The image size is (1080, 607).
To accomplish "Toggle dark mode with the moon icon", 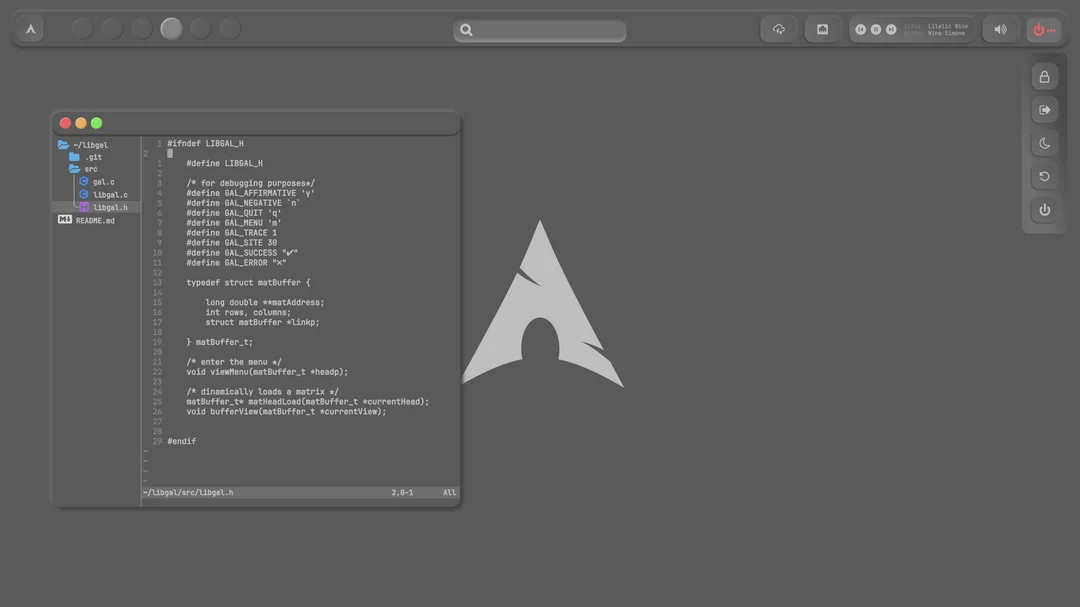I will (x=1044, y=143).
